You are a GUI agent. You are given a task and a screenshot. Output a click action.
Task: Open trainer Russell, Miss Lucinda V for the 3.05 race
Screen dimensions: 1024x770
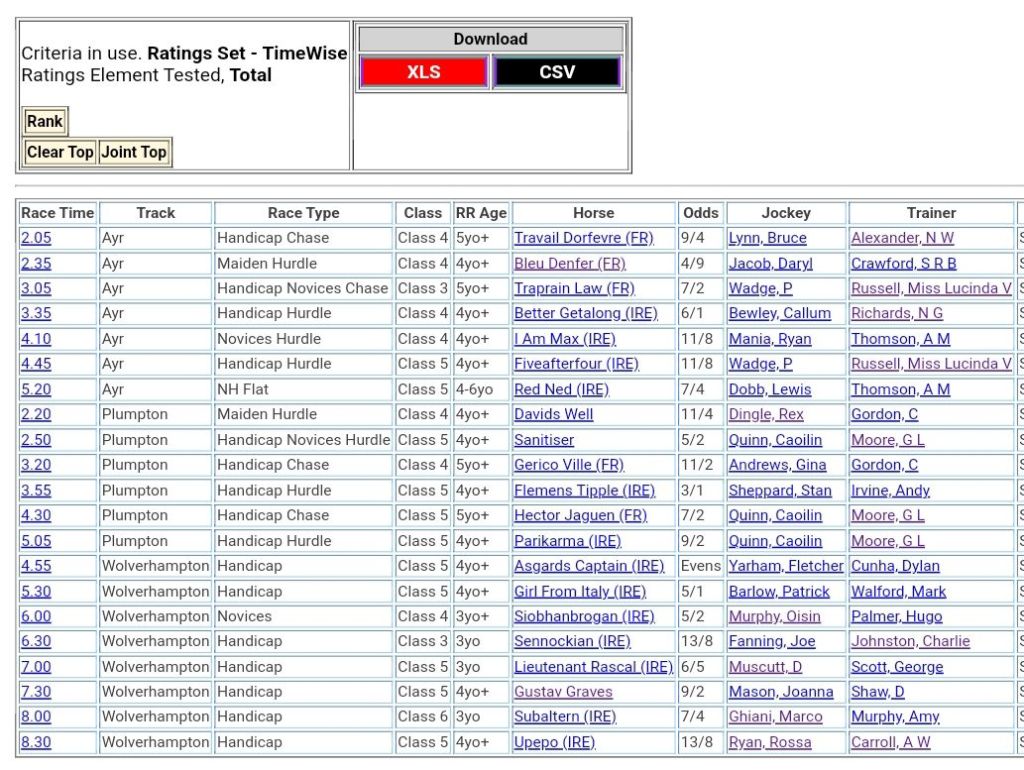tap(931, 288)
